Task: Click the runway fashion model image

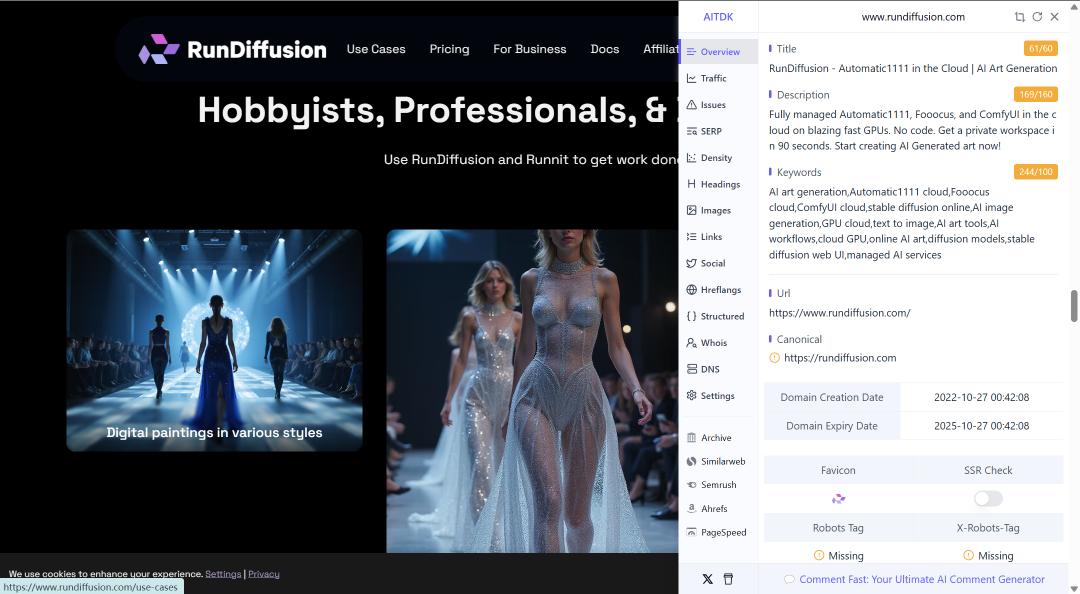Action: pyautogui.click(x=532, y=391)
